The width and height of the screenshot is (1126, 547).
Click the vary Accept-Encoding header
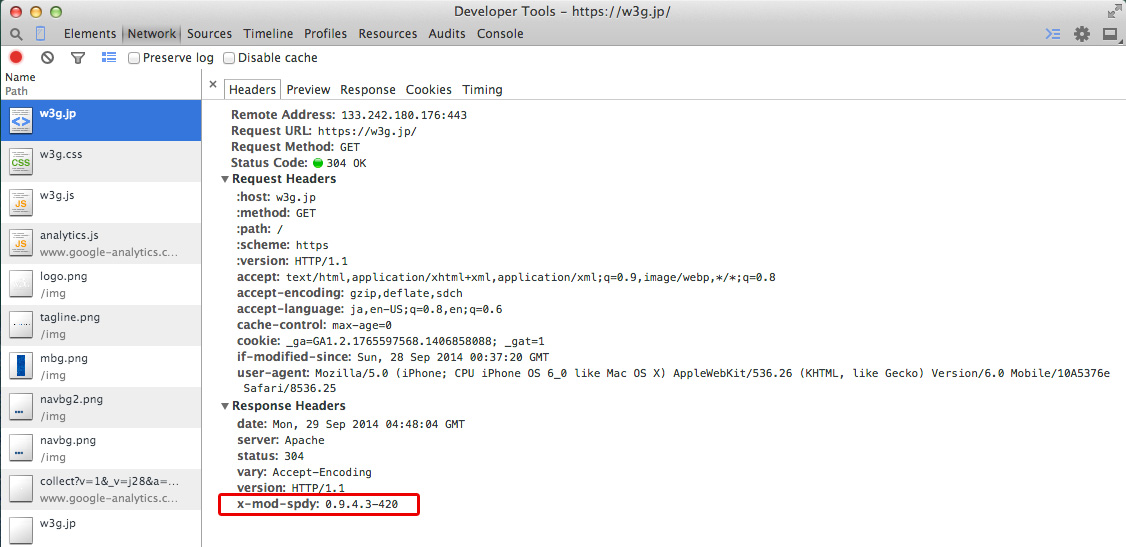[x=304, y=472]
